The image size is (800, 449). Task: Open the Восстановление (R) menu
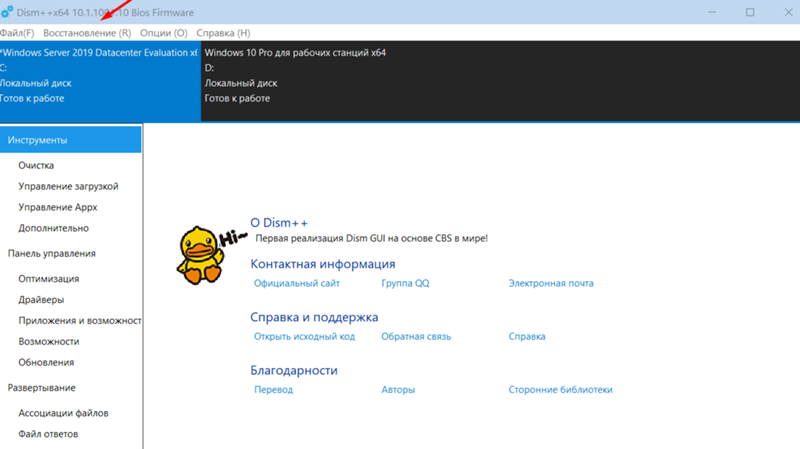87,33
